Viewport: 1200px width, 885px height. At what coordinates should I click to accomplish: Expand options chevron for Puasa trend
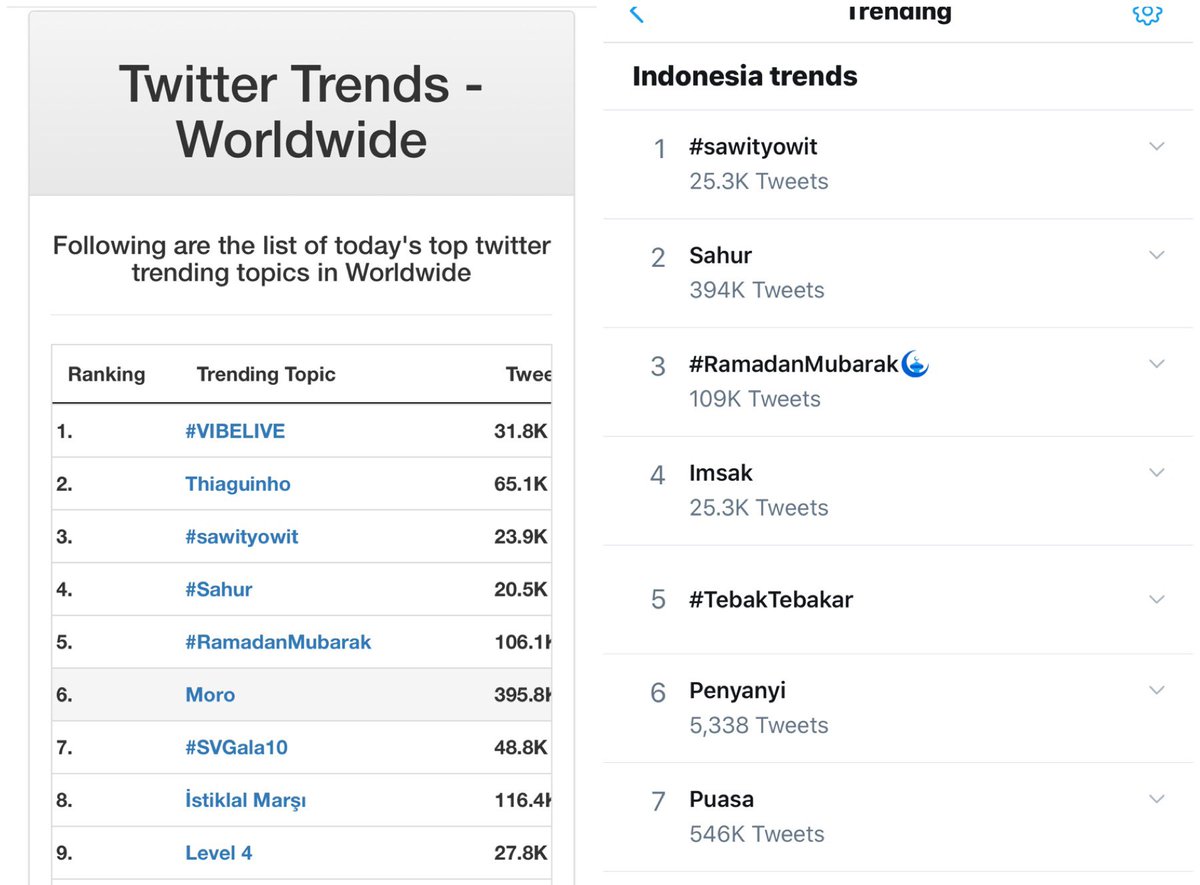coord(1157,799)
